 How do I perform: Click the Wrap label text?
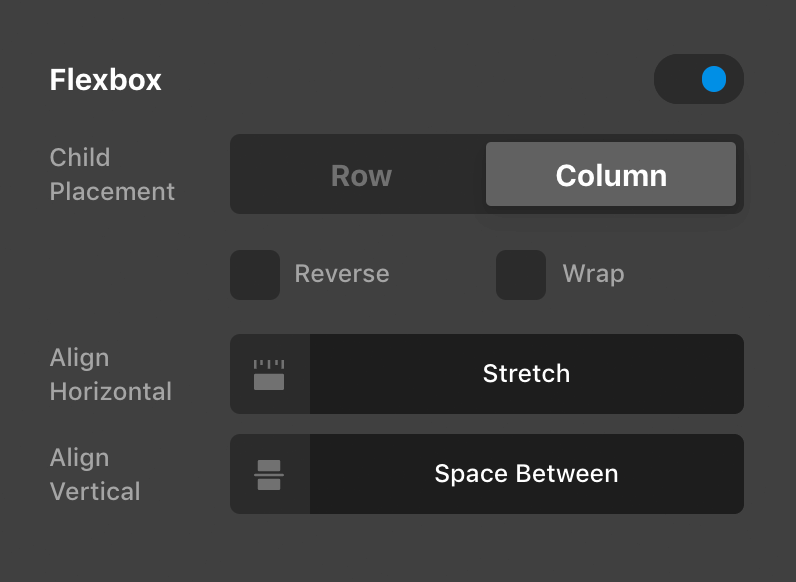593,274
